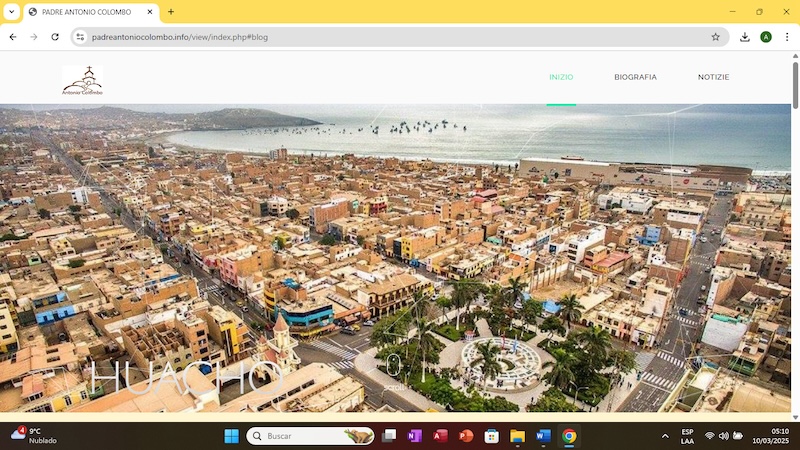Open the BIOGRAFIA page
Image resolution: width=800 pixels, height=450 pixels.
coord(635,77)
